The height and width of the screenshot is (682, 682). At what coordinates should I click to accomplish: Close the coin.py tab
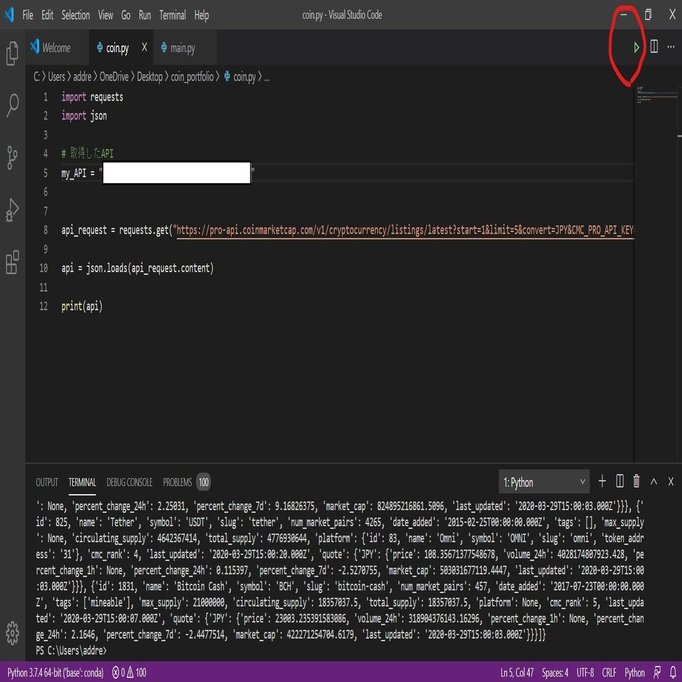point(144,47)
